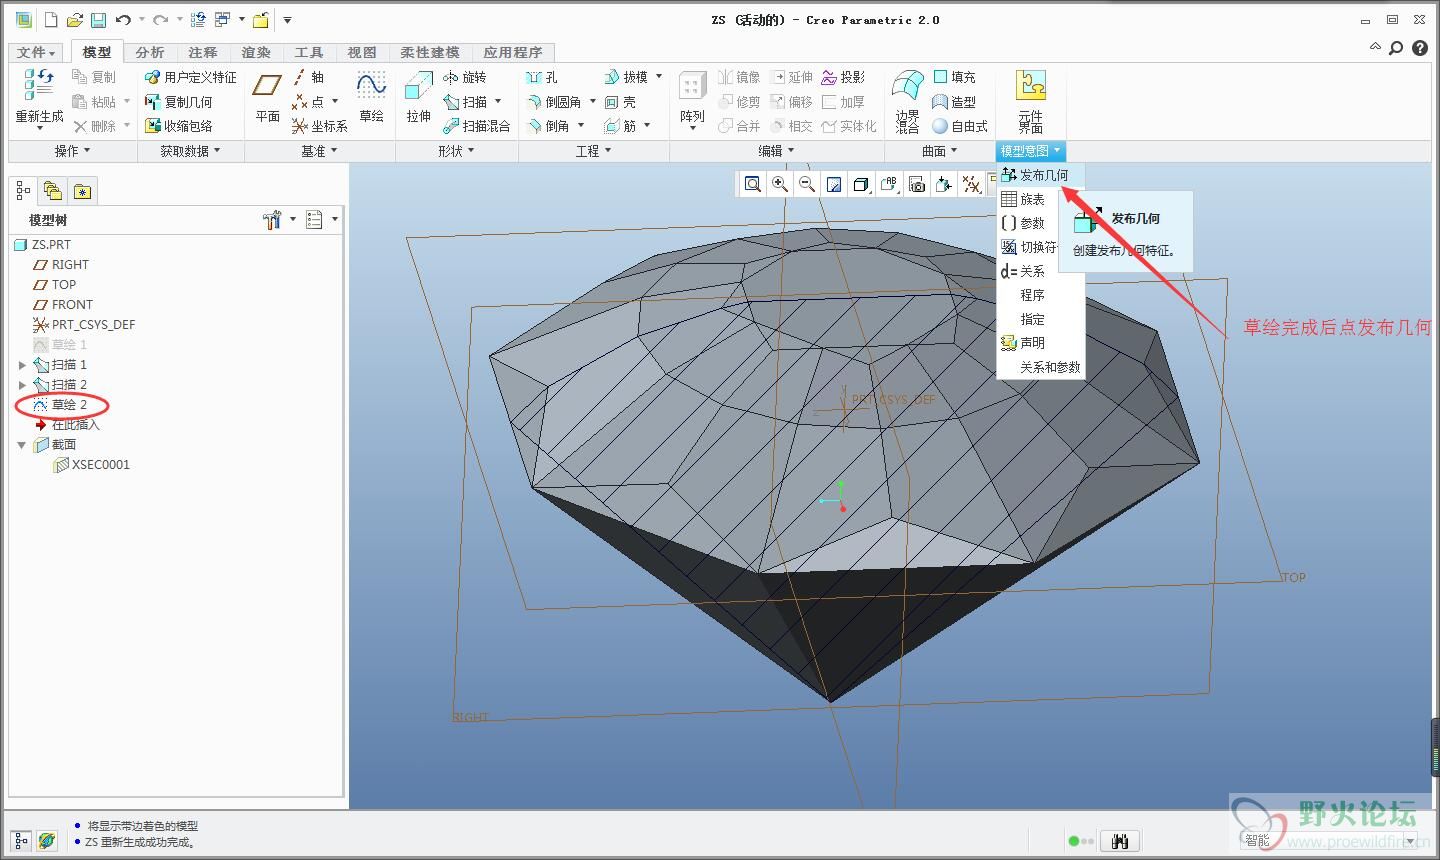Toggle the navigator panel icon in status bar
The width and height of the screenshot is (1440, 860).
tap(21, 841)
